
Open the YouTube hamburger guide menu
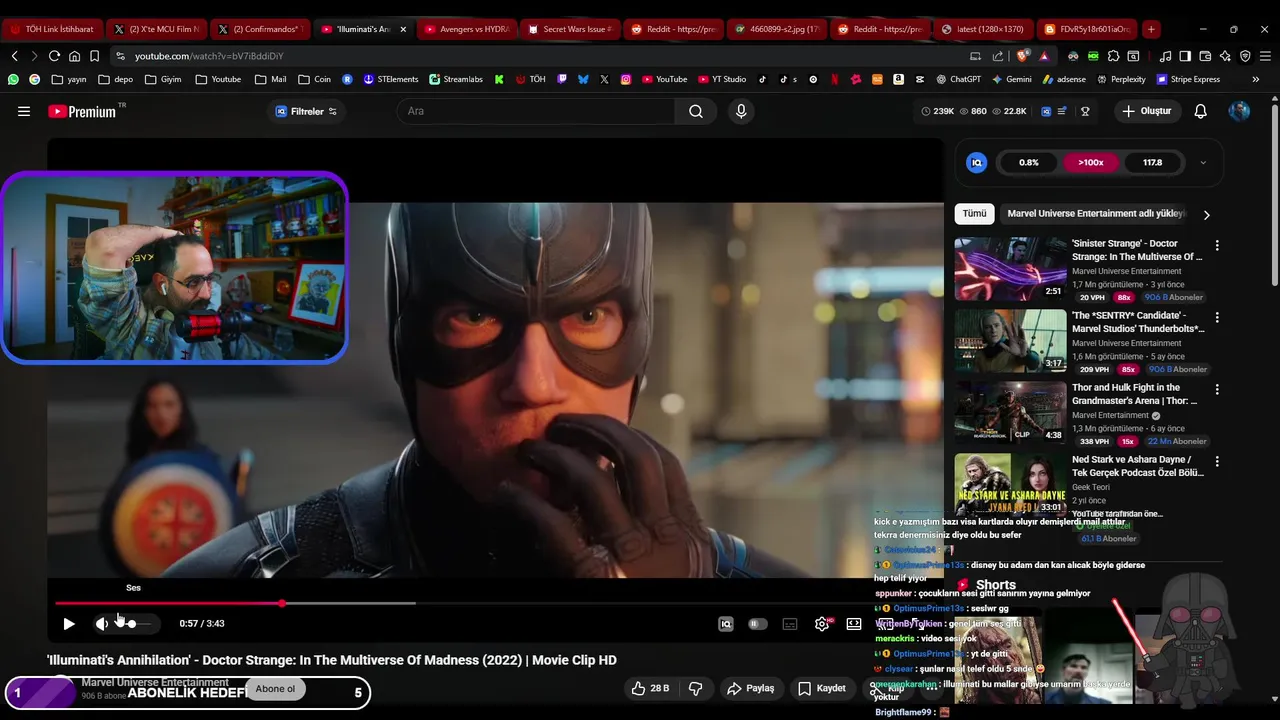coord(24,112)
